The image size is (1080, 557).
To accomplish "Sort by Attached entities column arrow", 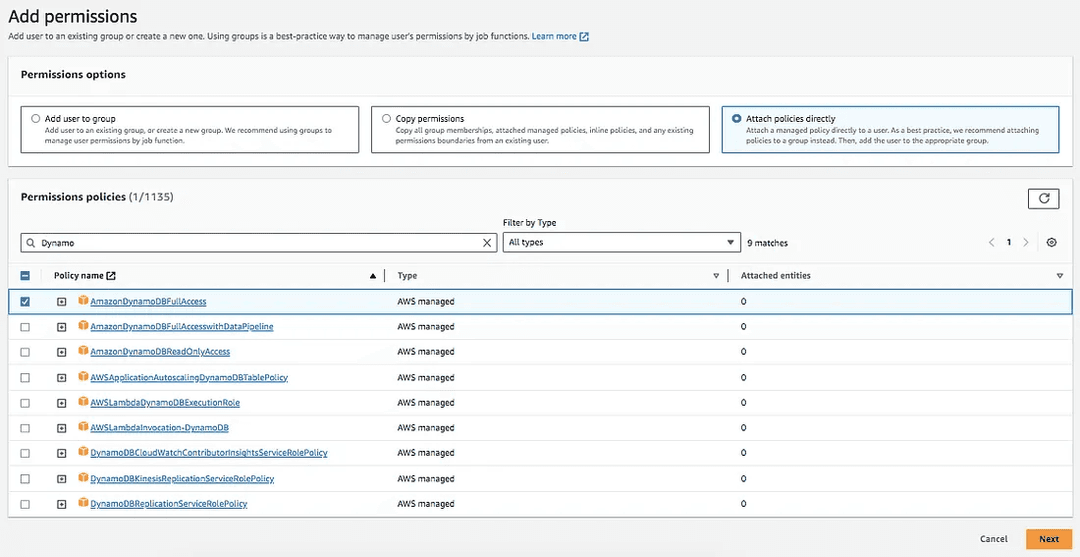I will pos(1059,276).
